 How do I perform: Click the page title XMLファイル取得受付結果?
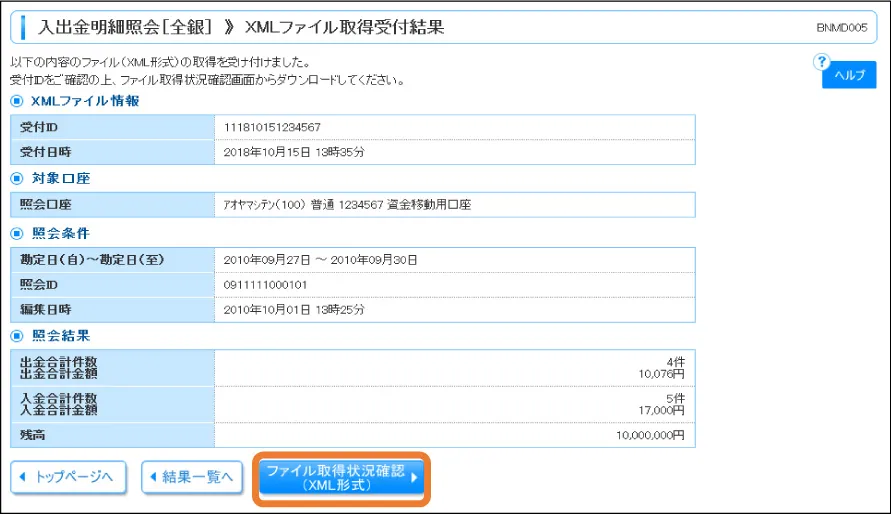[x=344, y=27]
